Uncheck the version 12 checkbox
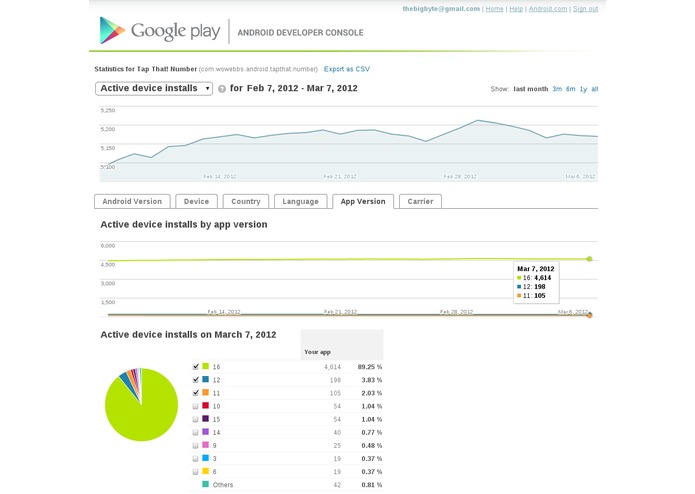 (x=195, y=380)
